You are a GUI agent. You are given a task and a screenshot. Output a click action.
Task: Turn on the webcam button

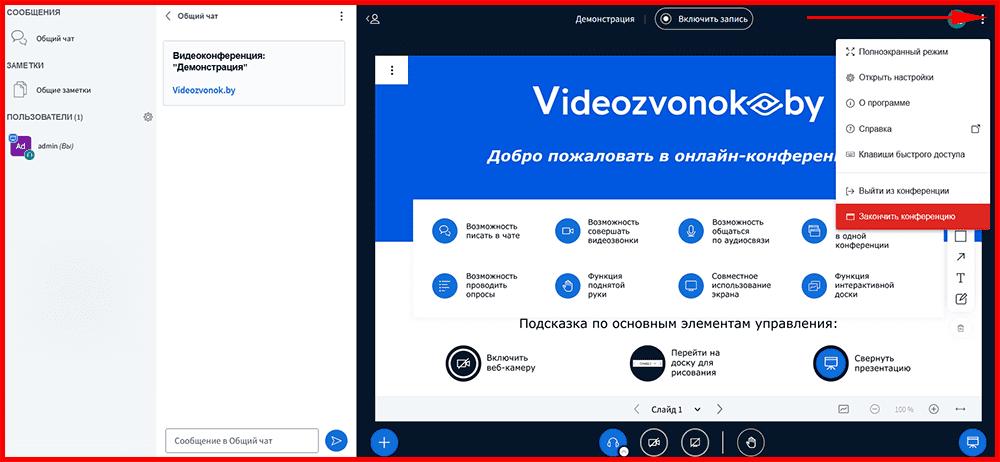coord(654,442)
